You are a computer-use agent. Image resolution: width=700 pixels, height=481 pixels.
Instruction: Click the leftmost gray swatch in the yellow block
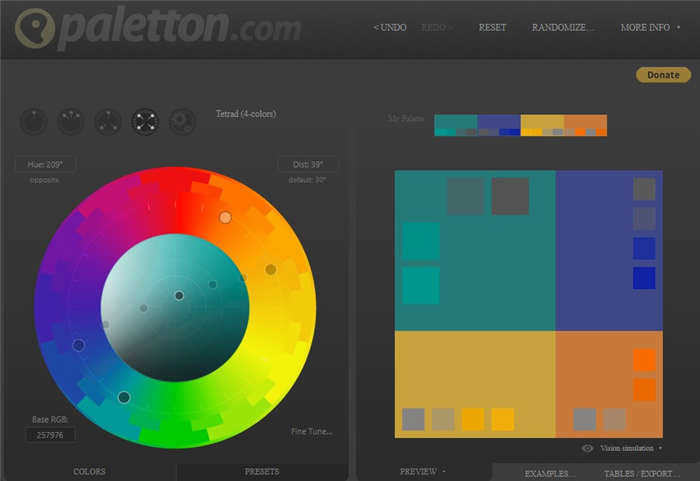click(413, 419)
